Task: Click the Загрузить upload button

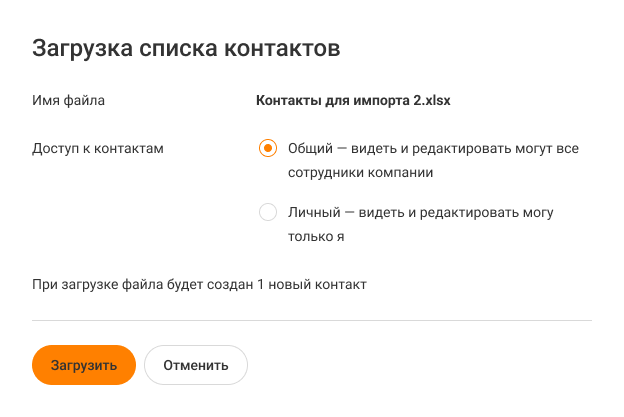Action: click(x=84, y=365)
